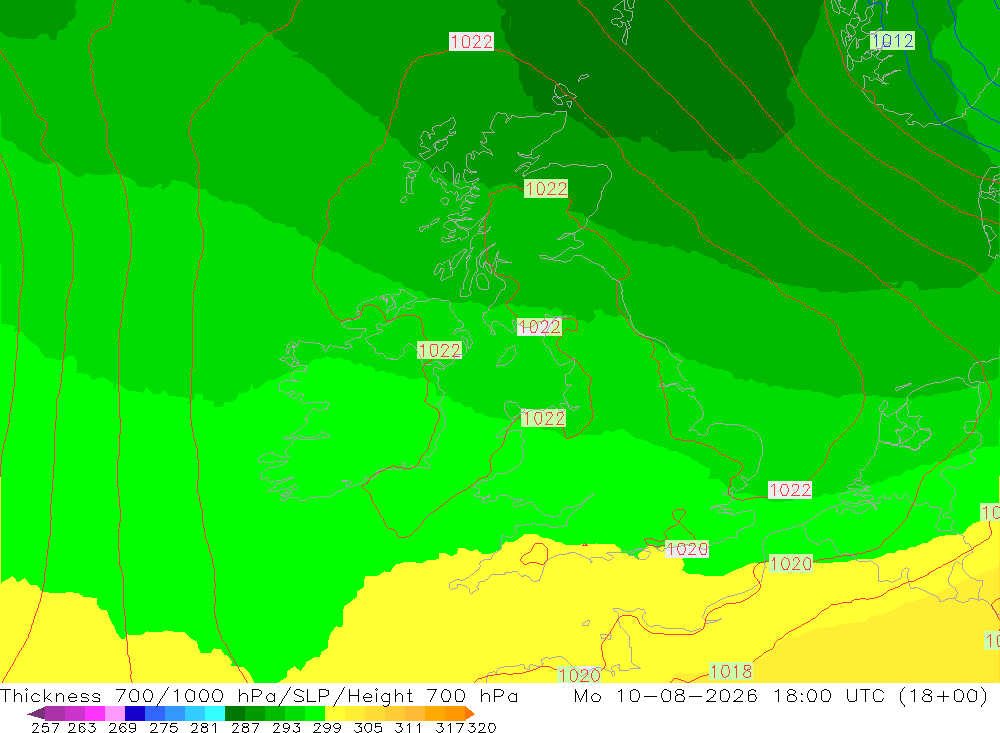The height and width of the screenshot is (733, 1000).
Task: Click legend value 320
Action: coord(482,728)
